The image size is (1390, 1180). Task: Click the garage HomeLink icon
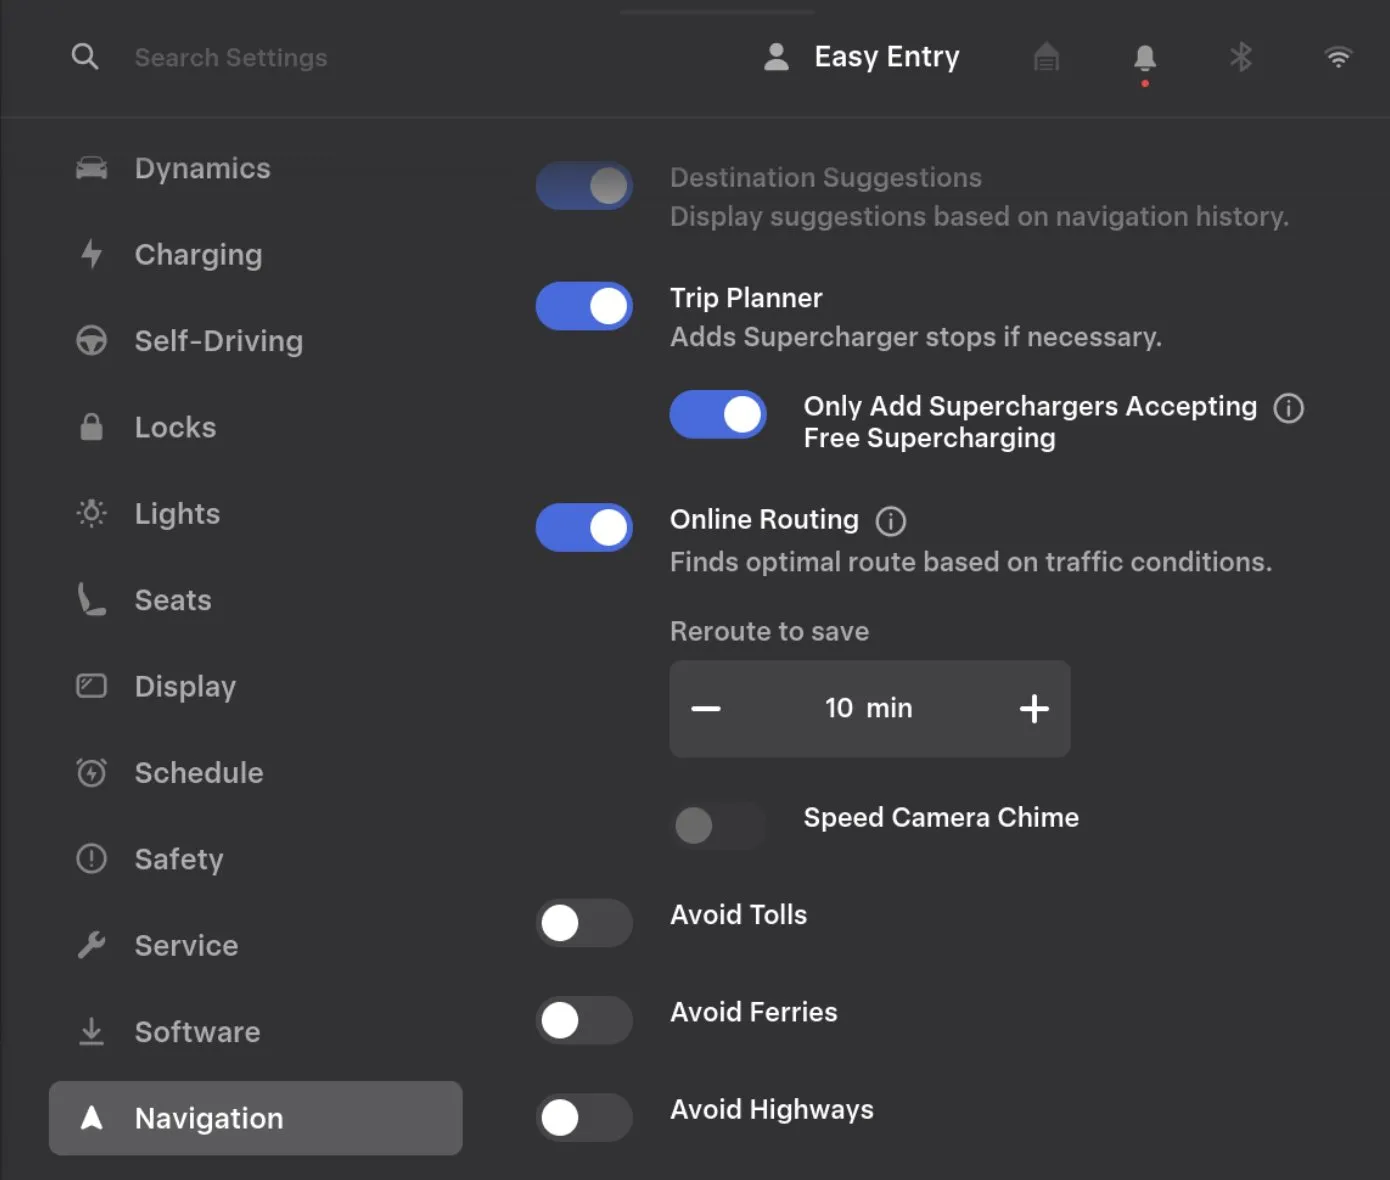(1046, 58)
